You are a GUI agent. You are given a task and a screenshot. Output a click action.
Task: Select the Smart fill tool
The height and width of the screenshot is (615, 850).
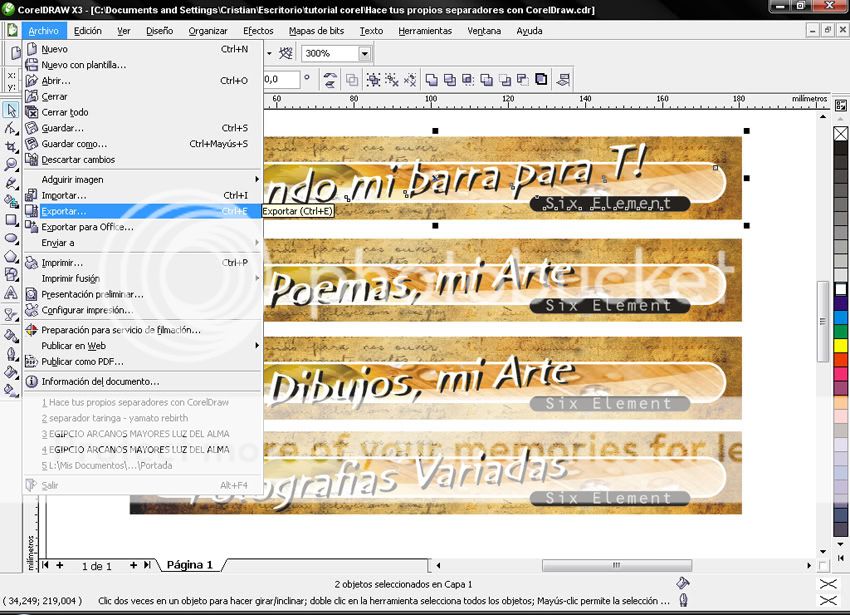point(11,201)
